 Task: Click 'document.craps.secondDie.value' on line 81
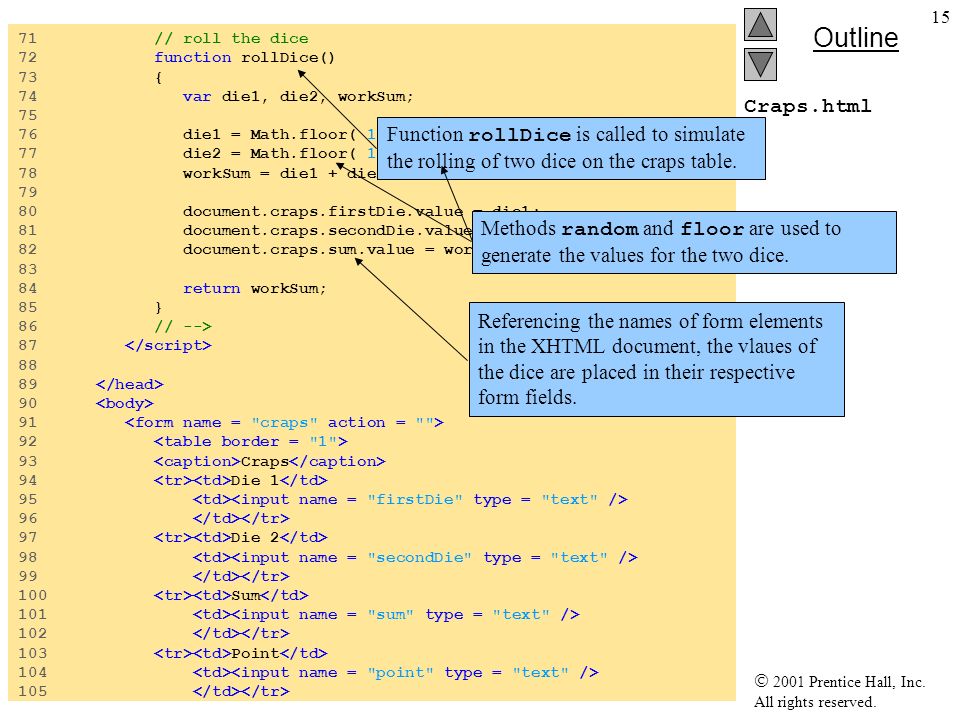coord(327,230)
